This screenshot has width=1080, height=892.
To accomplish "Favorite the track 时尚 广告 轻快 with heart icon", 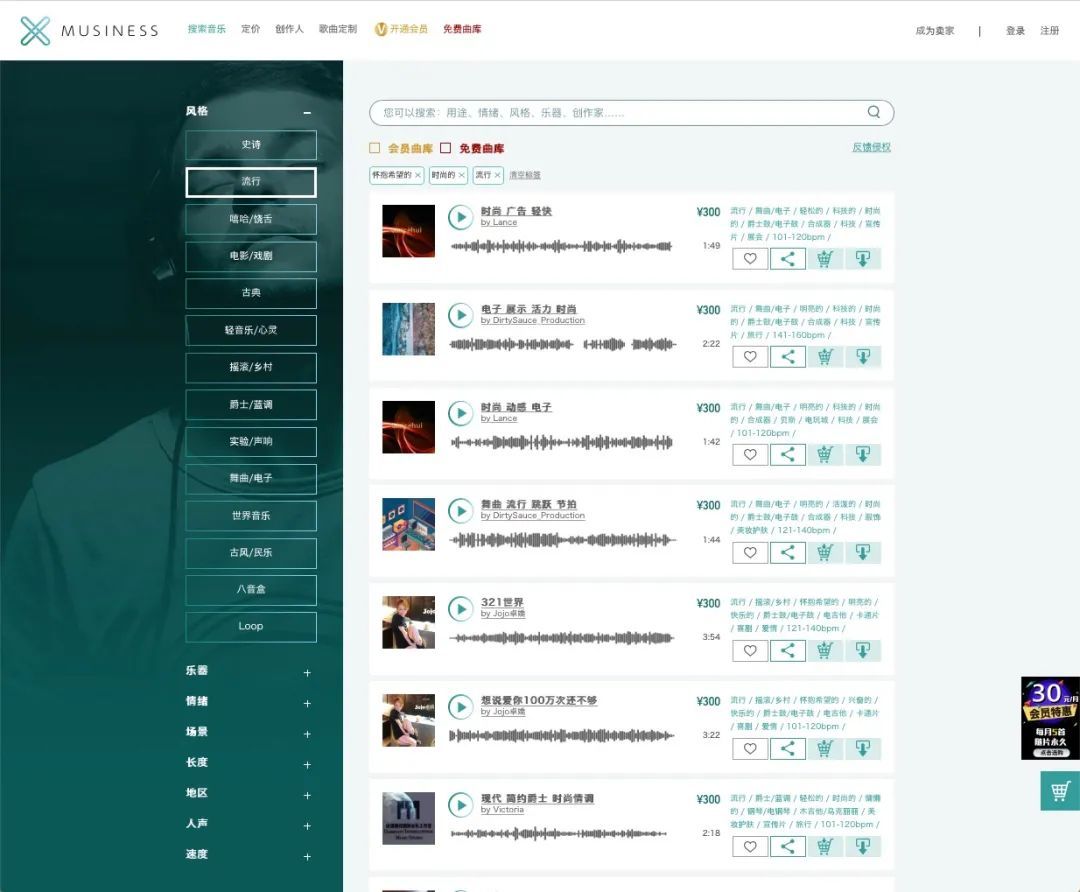I will (x=750, y=259).
